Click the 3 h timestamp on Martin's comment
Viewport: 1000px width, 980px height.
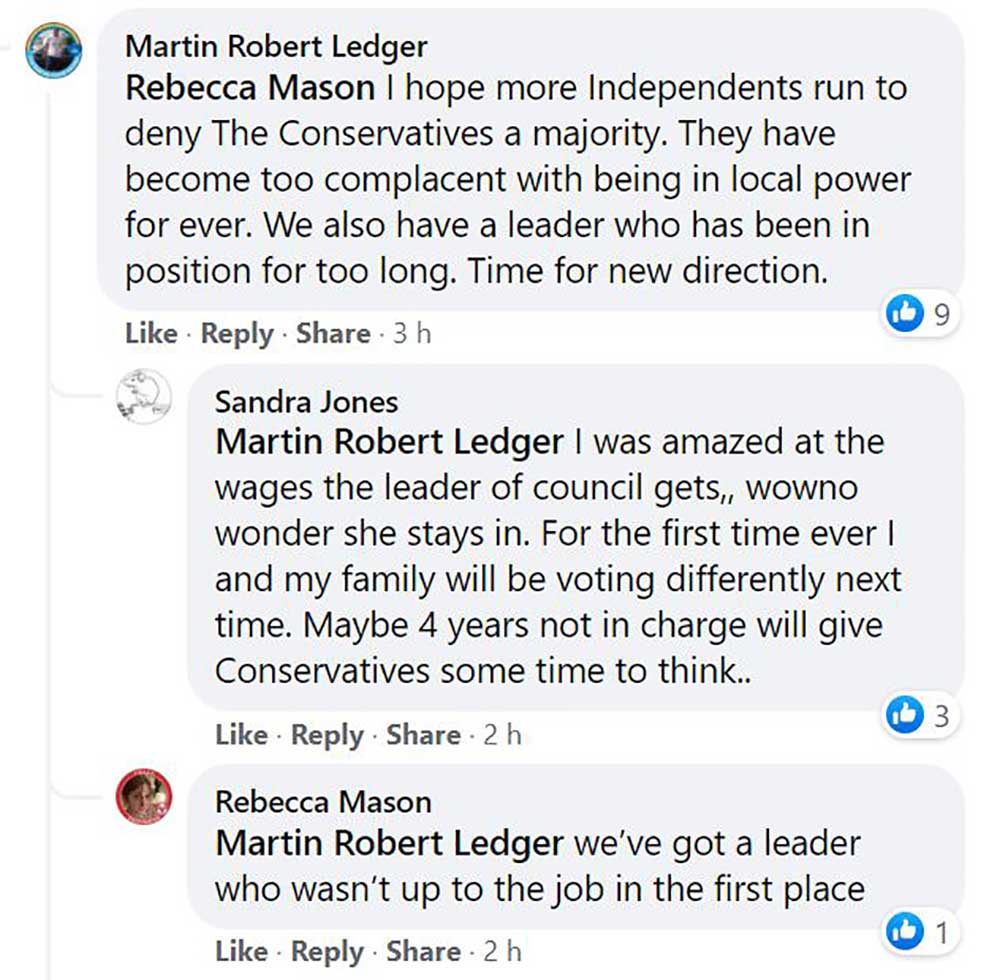click(x=411, y=333)
